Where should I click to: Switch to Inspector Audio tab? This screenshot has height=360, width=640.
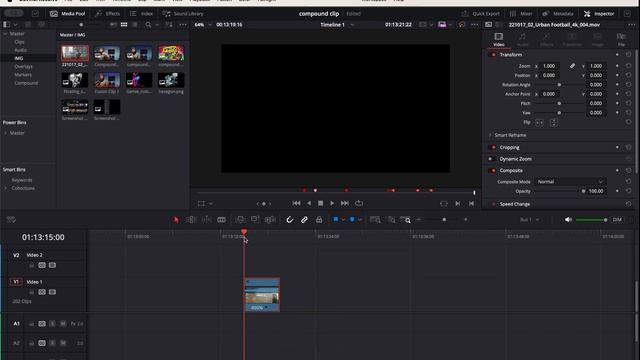click(x=522, y=40)
